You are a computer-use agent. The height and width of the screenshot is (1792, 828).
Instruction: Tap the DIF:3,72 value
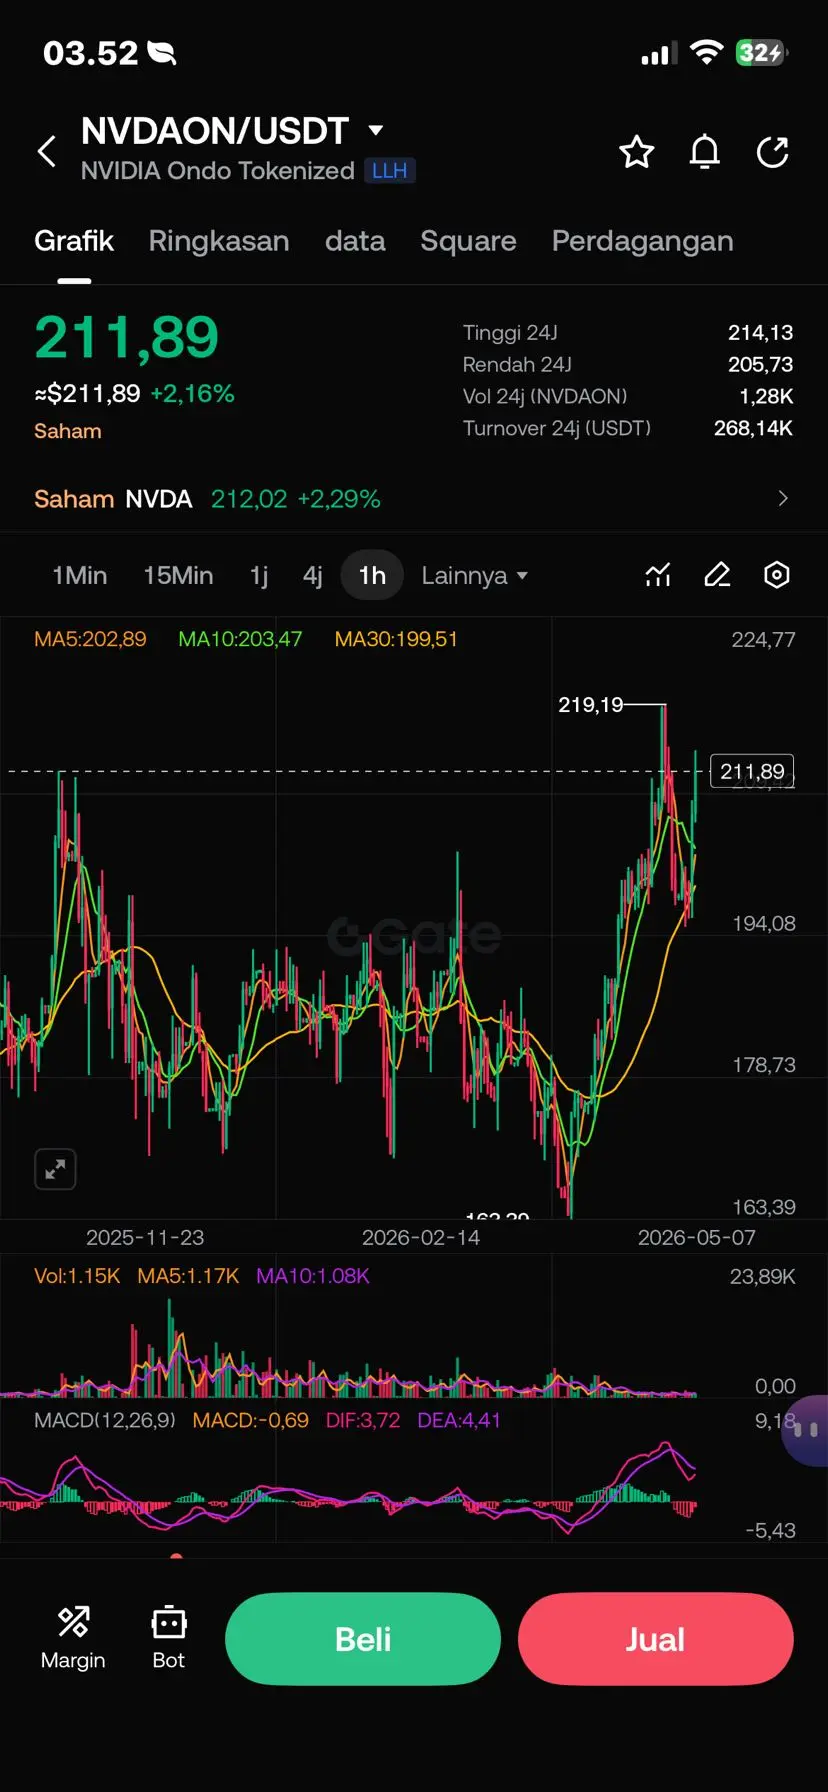click(363, 1420)
